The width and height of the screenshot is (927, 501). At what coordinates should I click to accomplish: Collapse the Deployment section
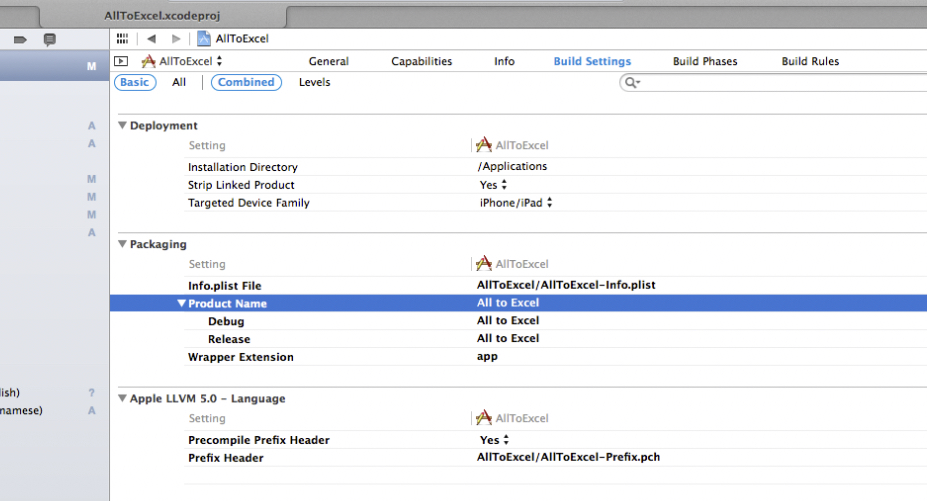[x=122, y=125]
